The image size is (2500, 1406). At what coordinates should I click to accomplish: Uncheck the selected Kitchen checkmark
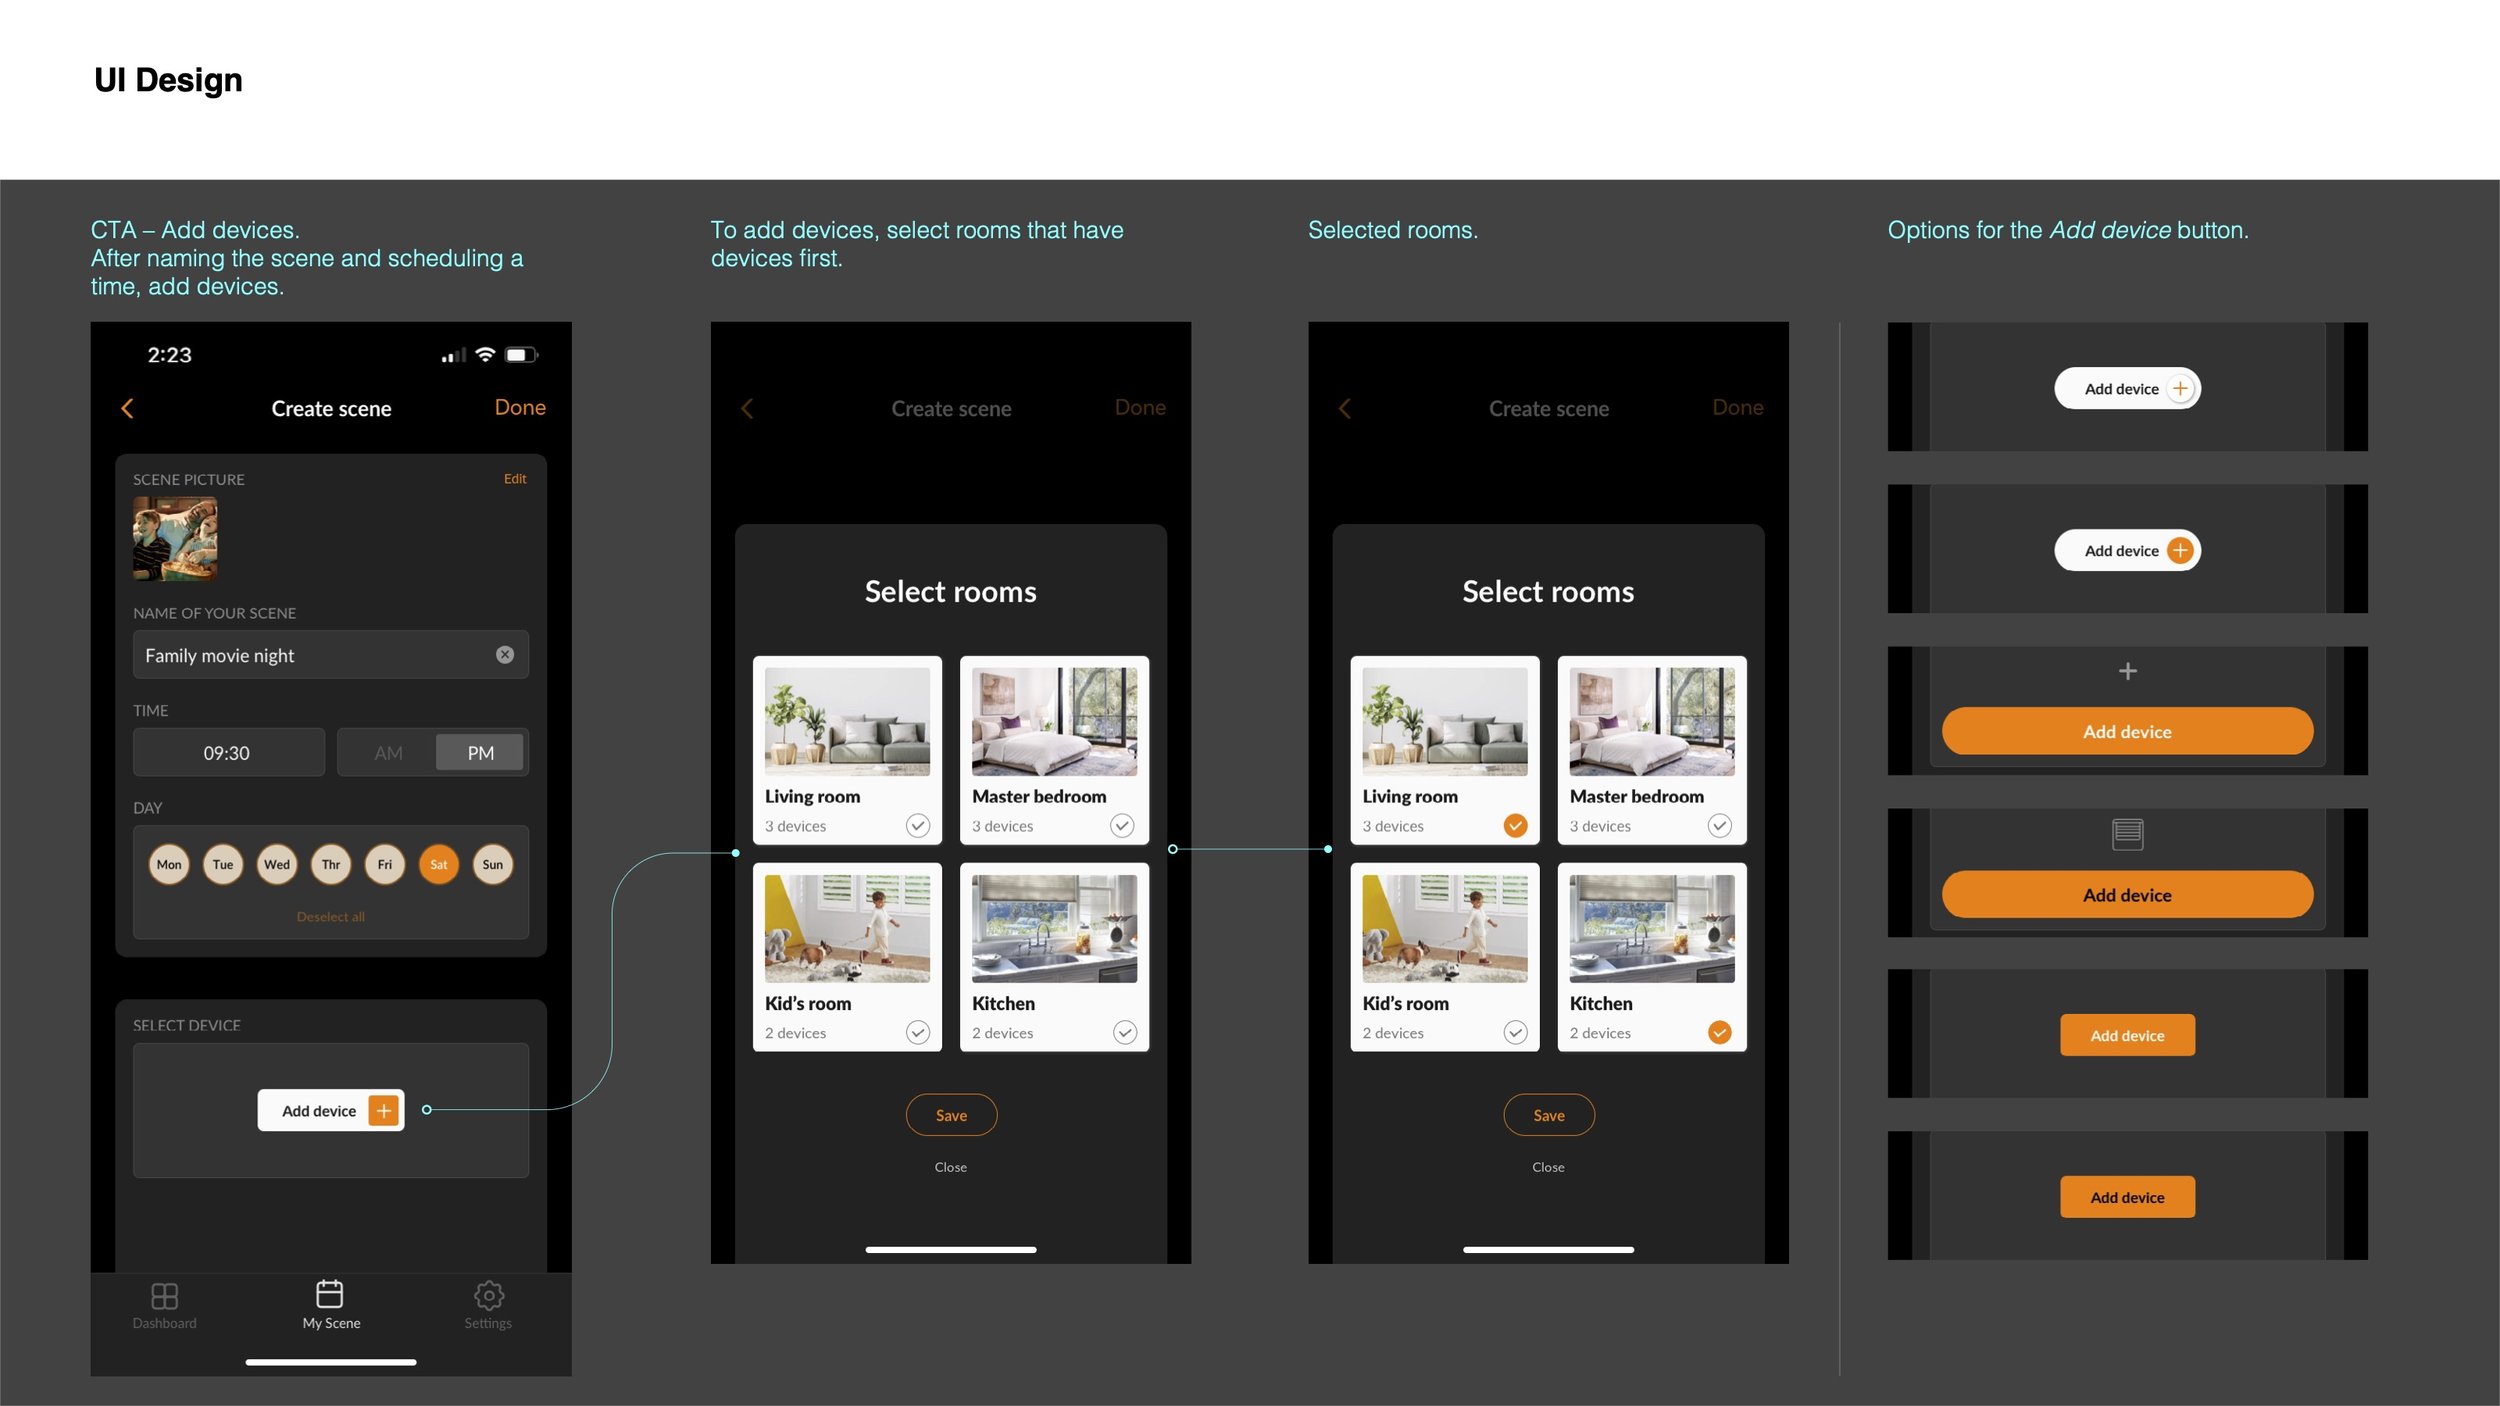1719,1032
